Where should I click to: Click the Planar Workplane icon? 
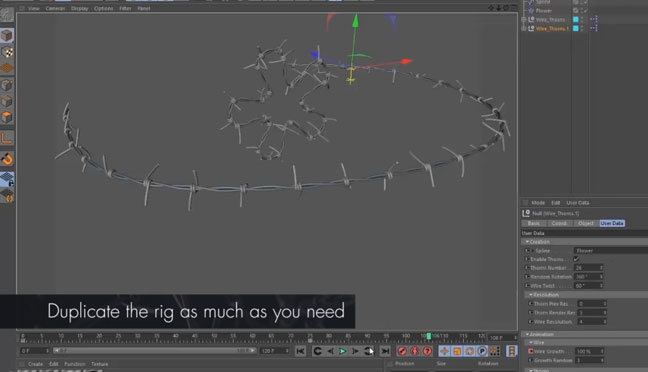click(x=7, y=196)
